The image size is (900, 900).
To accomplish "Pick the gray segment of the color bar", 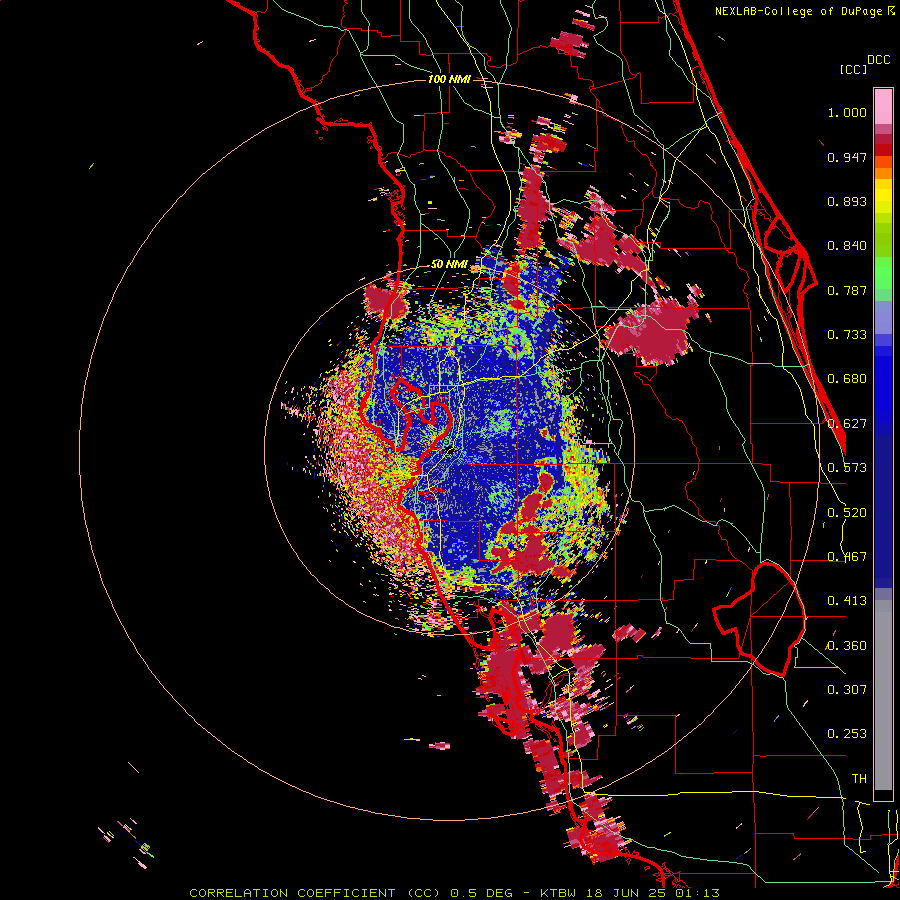I will click(x=883, y=695).
